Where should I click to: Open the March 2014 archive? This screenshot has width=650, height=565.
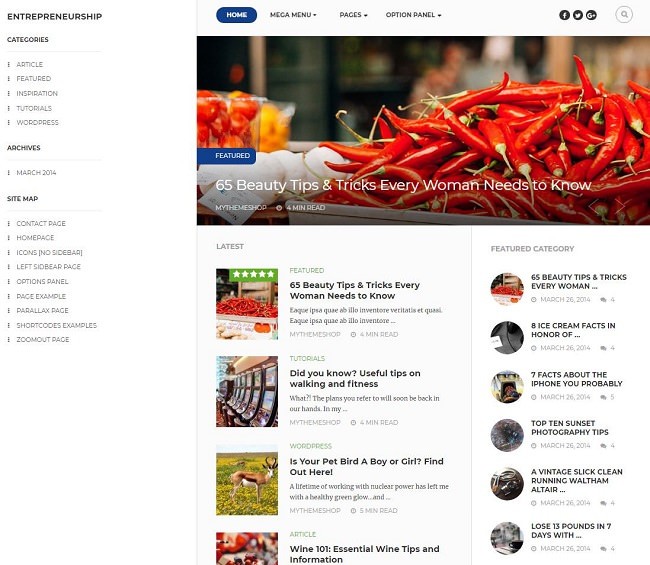[36, 172]
